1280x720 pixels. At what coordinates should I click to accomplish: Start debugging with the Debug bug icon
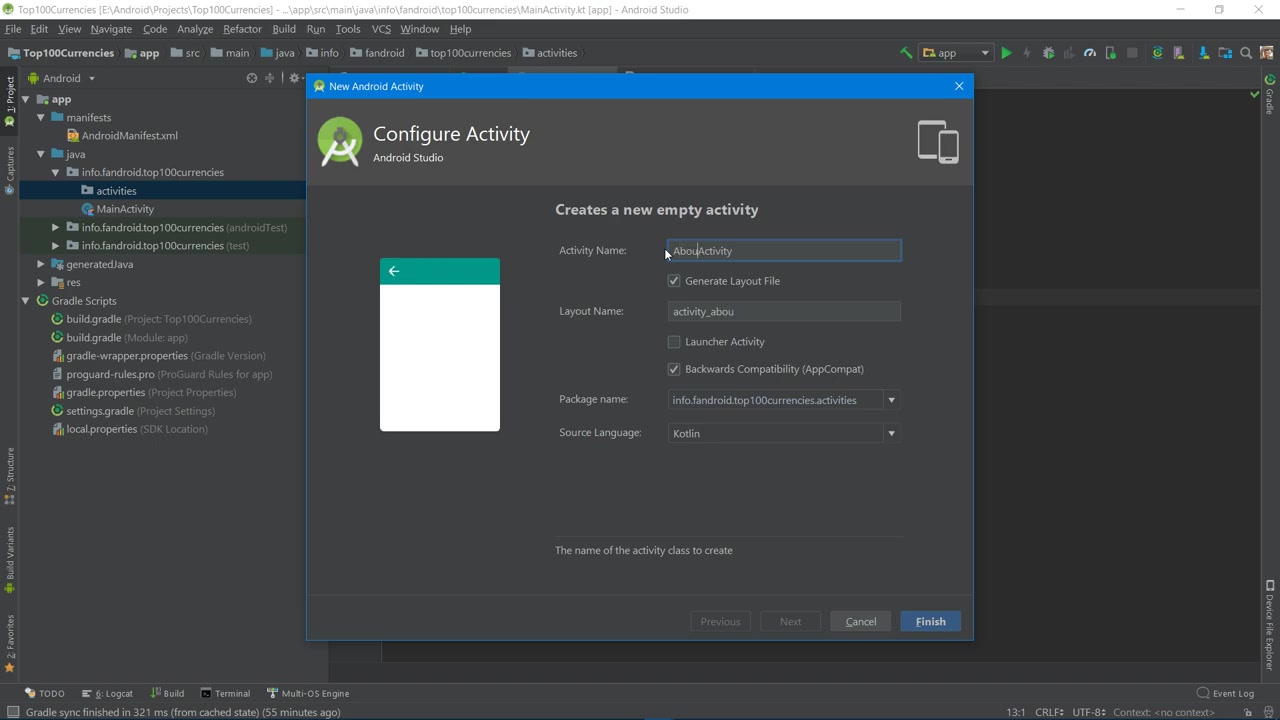1048,53
